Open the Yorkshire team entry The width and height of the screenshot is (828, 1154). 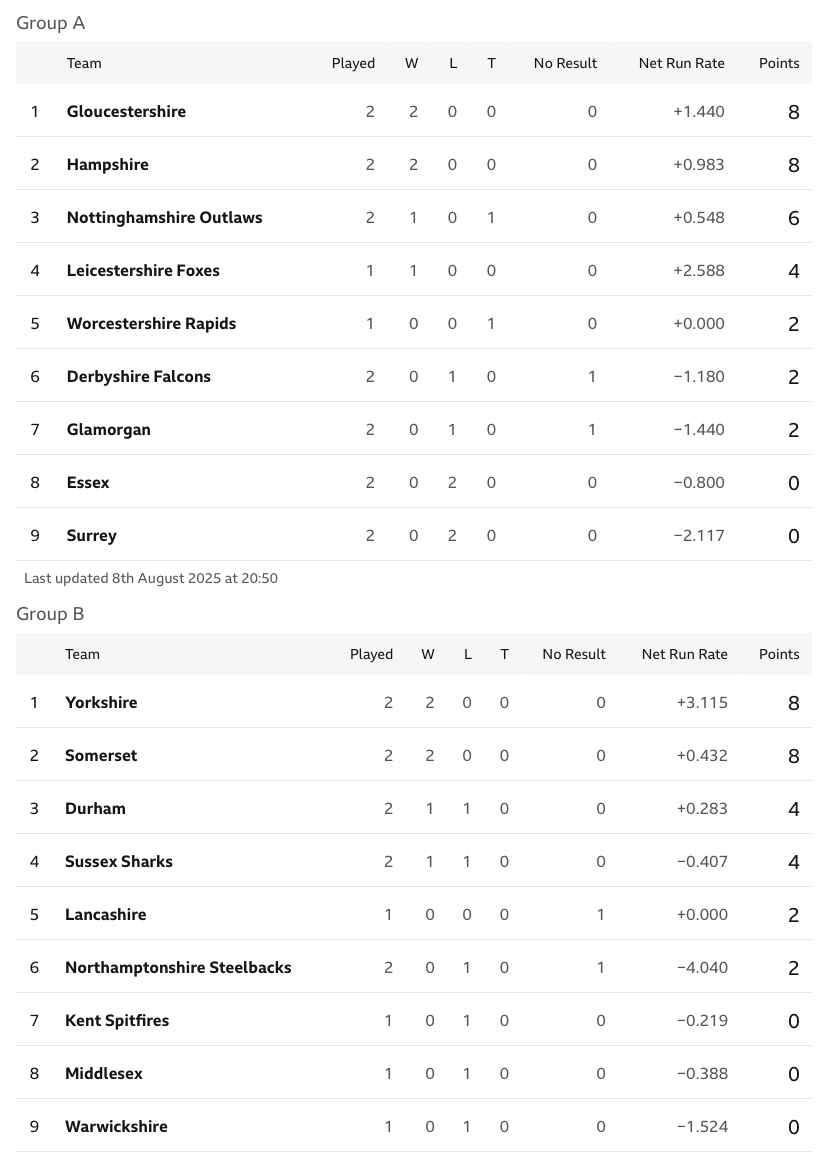point(101,702)
